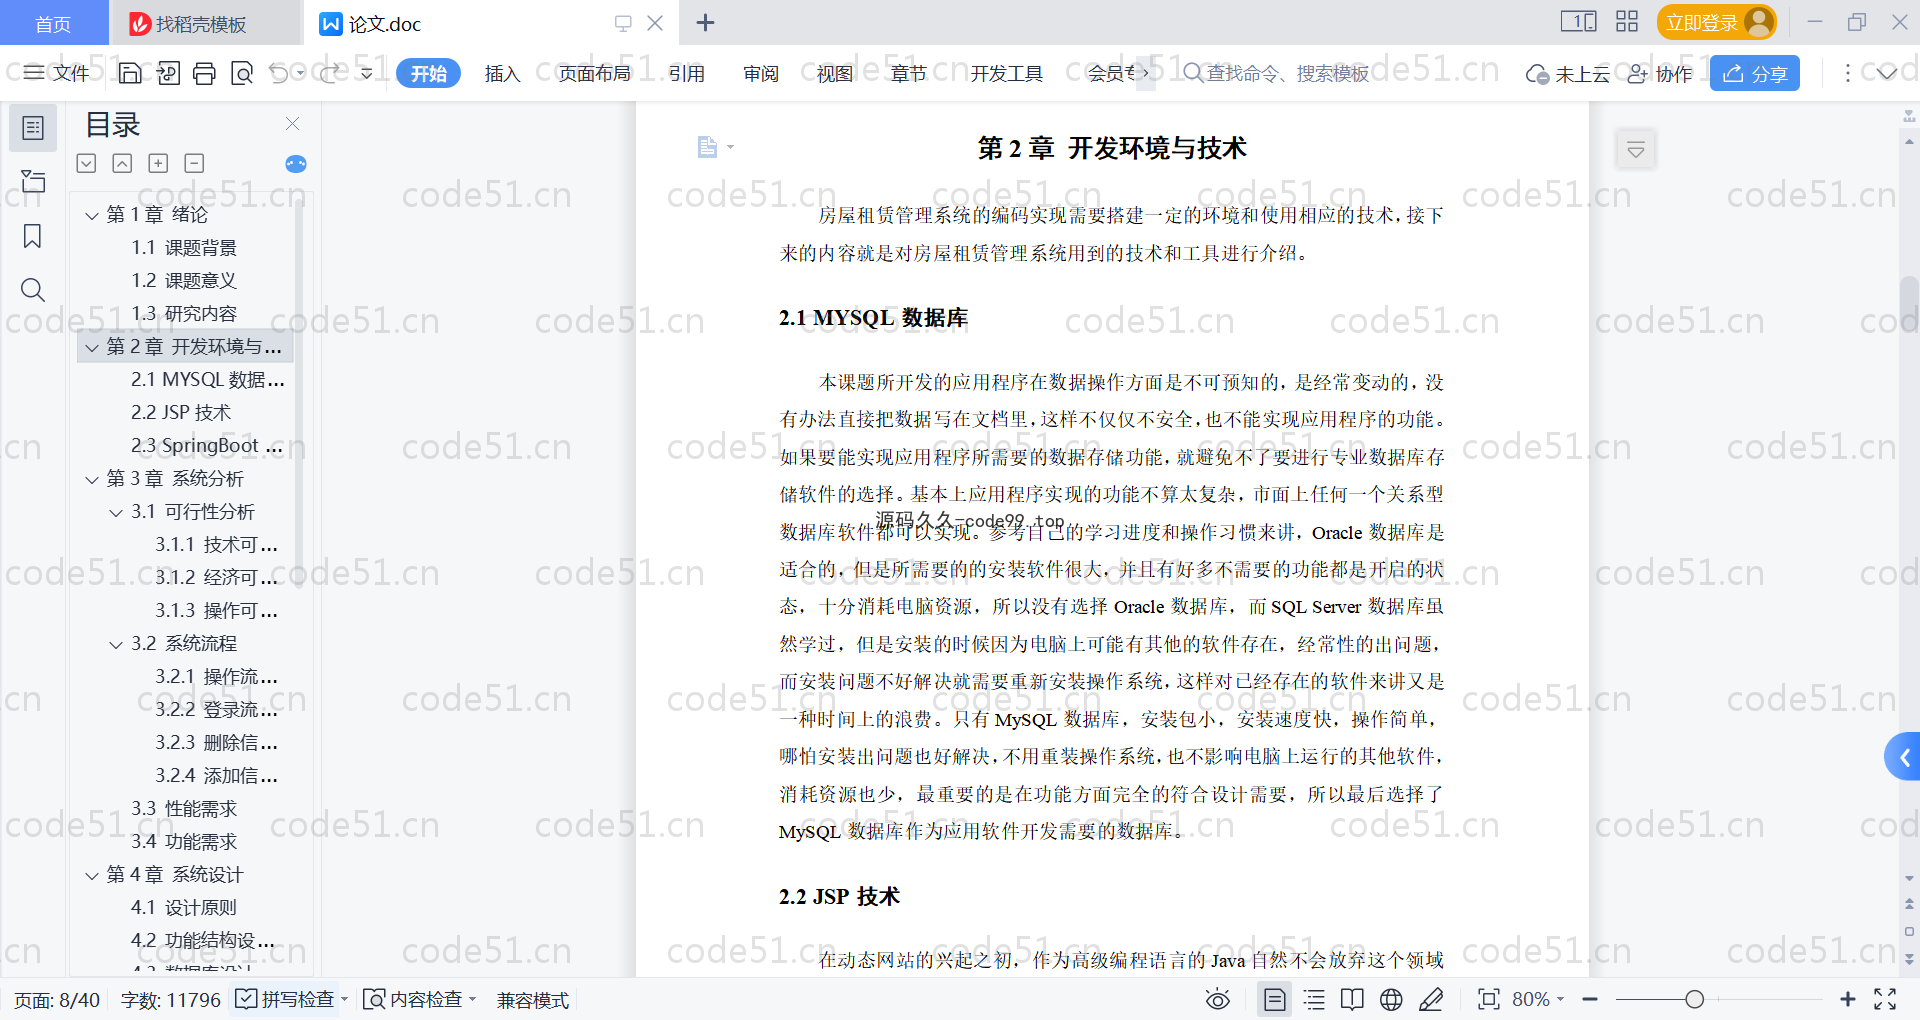Image resolution: width=1920 pixels, height=1020 pixels.
Task: Click the 页面: 8/40 page indicator
Action: (57, 999)
